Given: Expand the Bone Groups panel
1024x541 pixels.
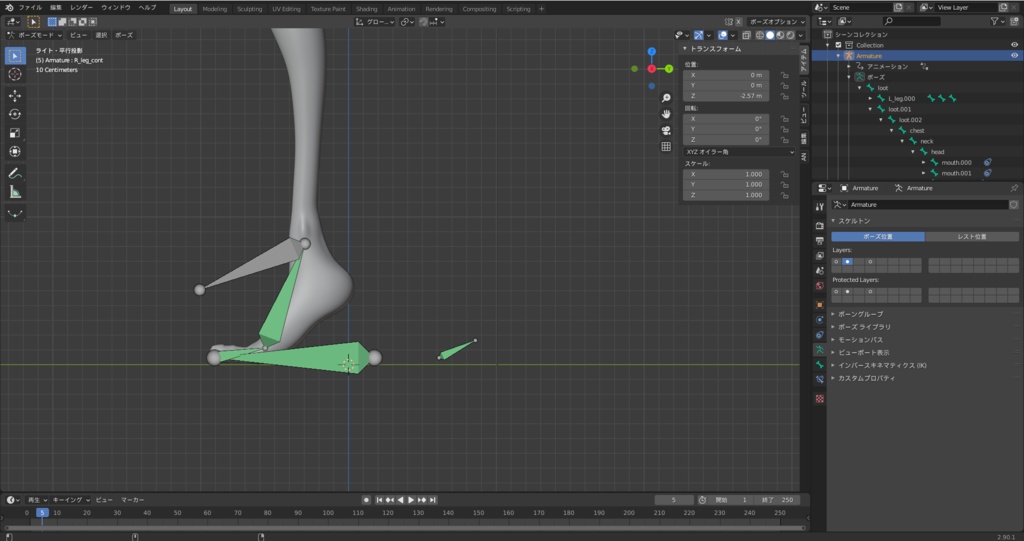Looking at the screenshot, I should pos(860,314).
